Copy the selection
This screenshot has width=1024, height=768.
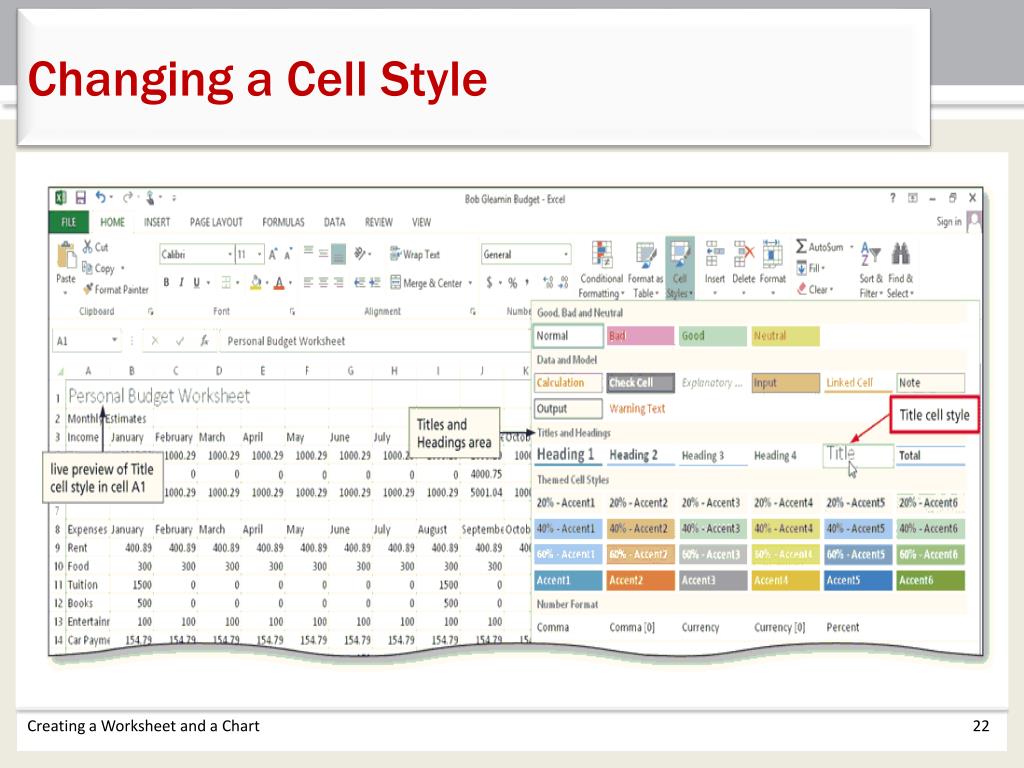(99, 268)
